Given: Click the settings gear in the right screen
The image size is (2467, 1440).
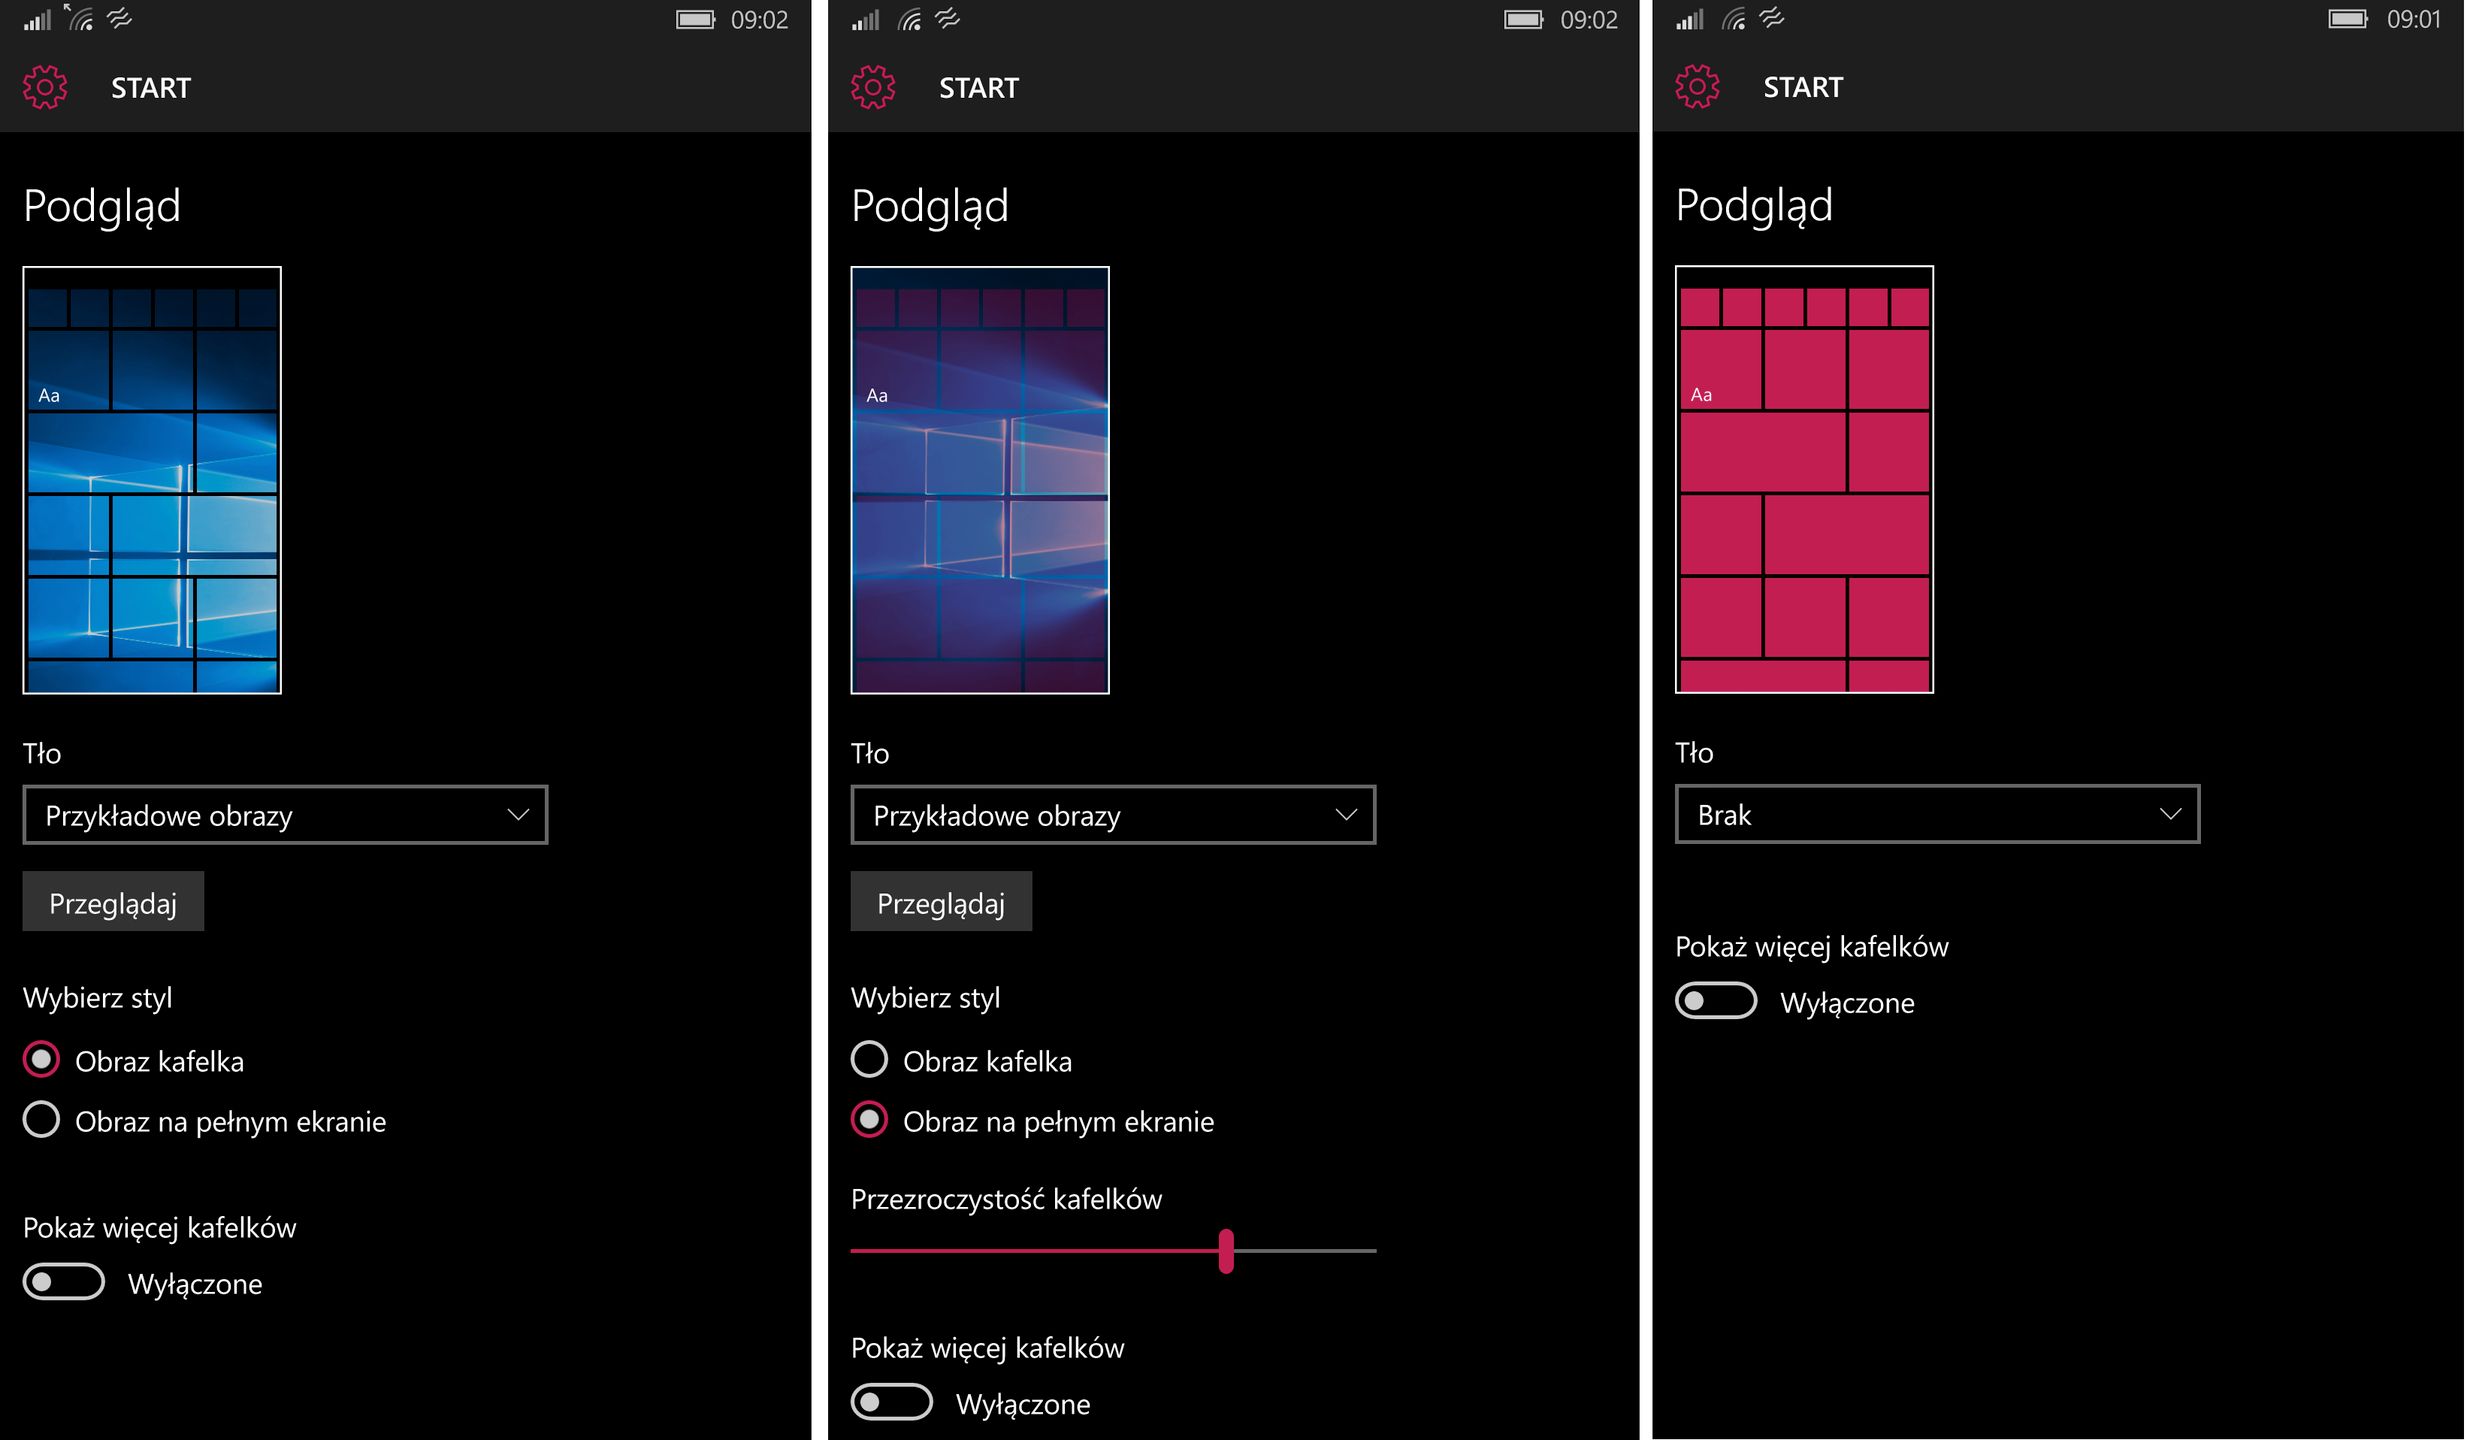Looking at the screenshot, I should pos(1697,87).
